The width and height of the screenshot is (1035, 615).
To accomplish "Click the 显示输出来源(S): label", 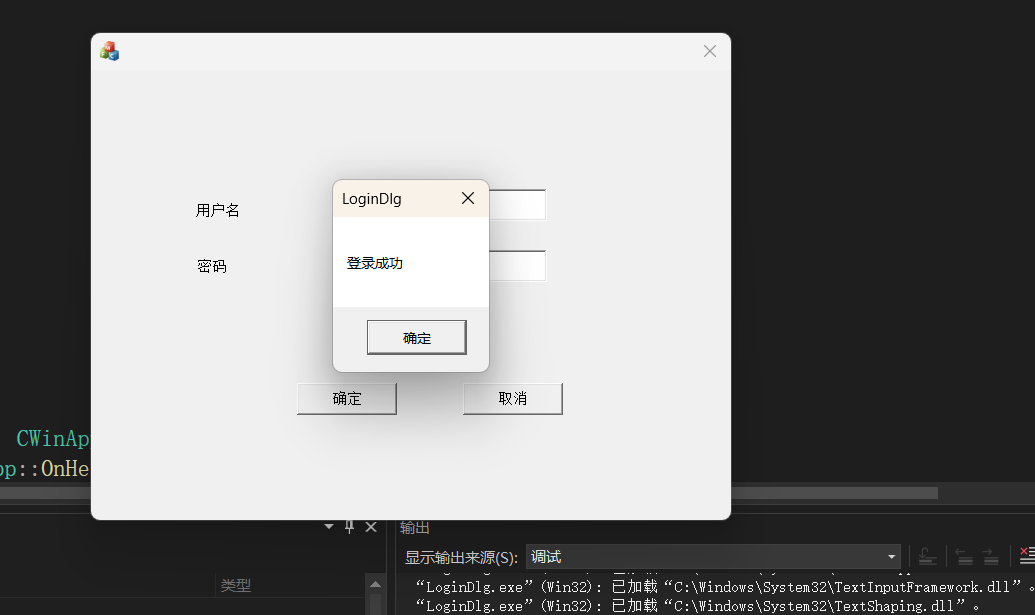I will pyautogui.click(x=461, y=558).
